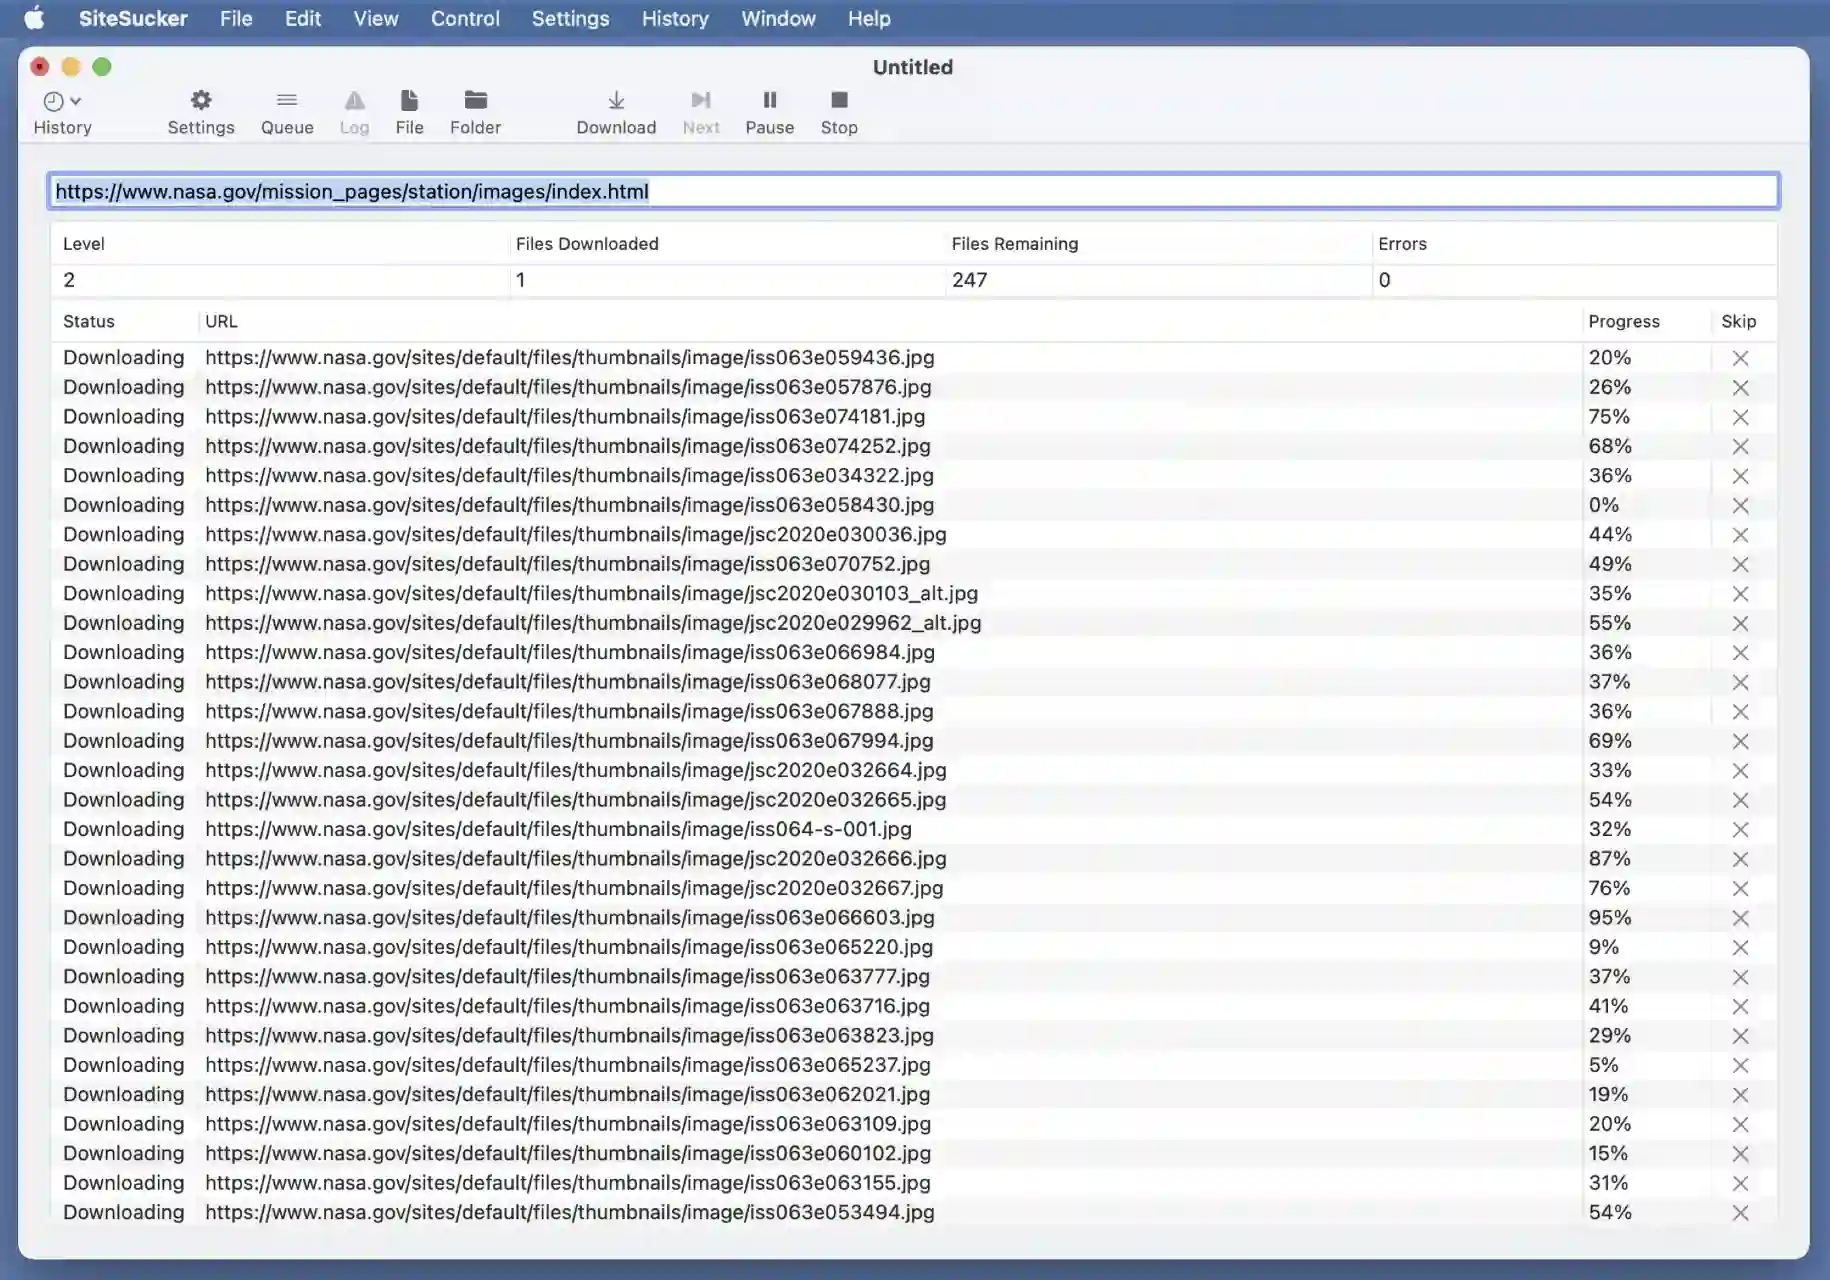Click the 95% progress of iss063e066603.jpg
This screenshot has height=1280, width=1830.
point(1610,918)
